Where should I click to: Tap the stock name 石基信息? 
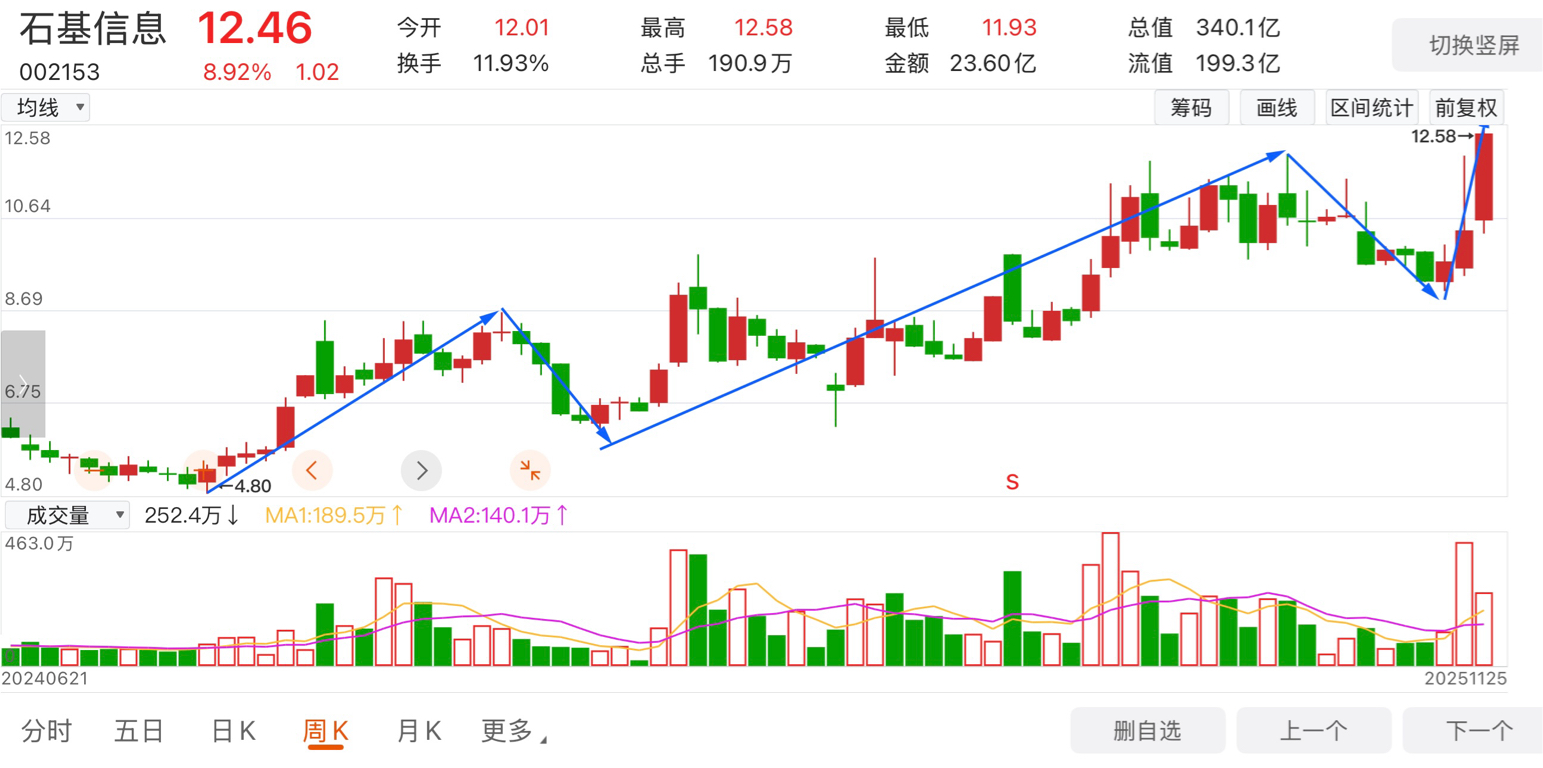click(x=92, y=27)
